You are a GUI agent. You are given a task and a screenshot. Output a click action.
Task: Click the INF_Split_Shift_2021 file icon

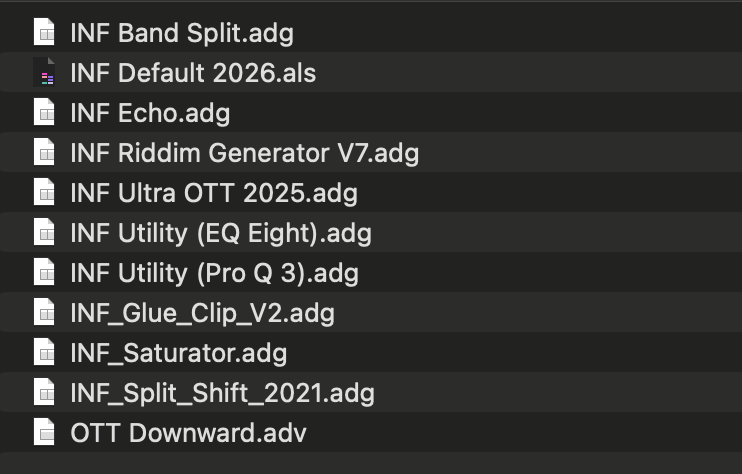click(44, 393)
